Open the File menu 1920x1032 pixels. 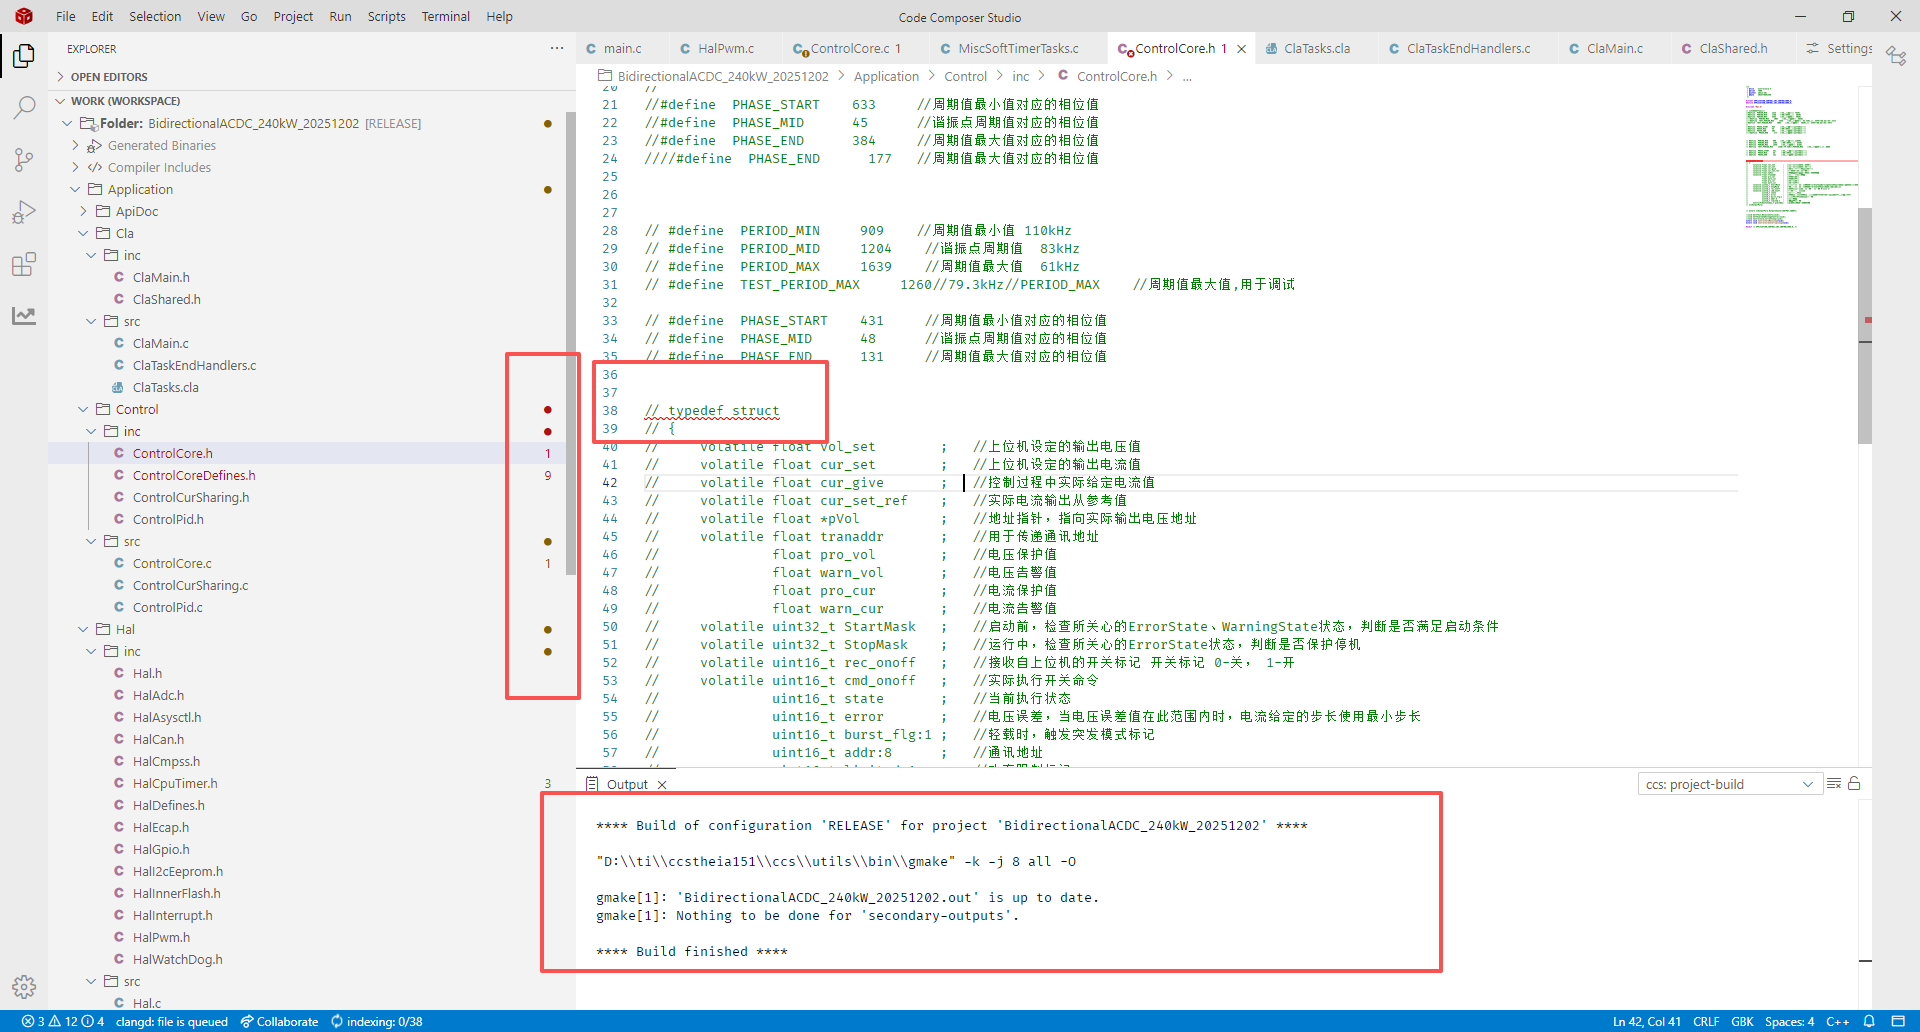tap(66, 17)
